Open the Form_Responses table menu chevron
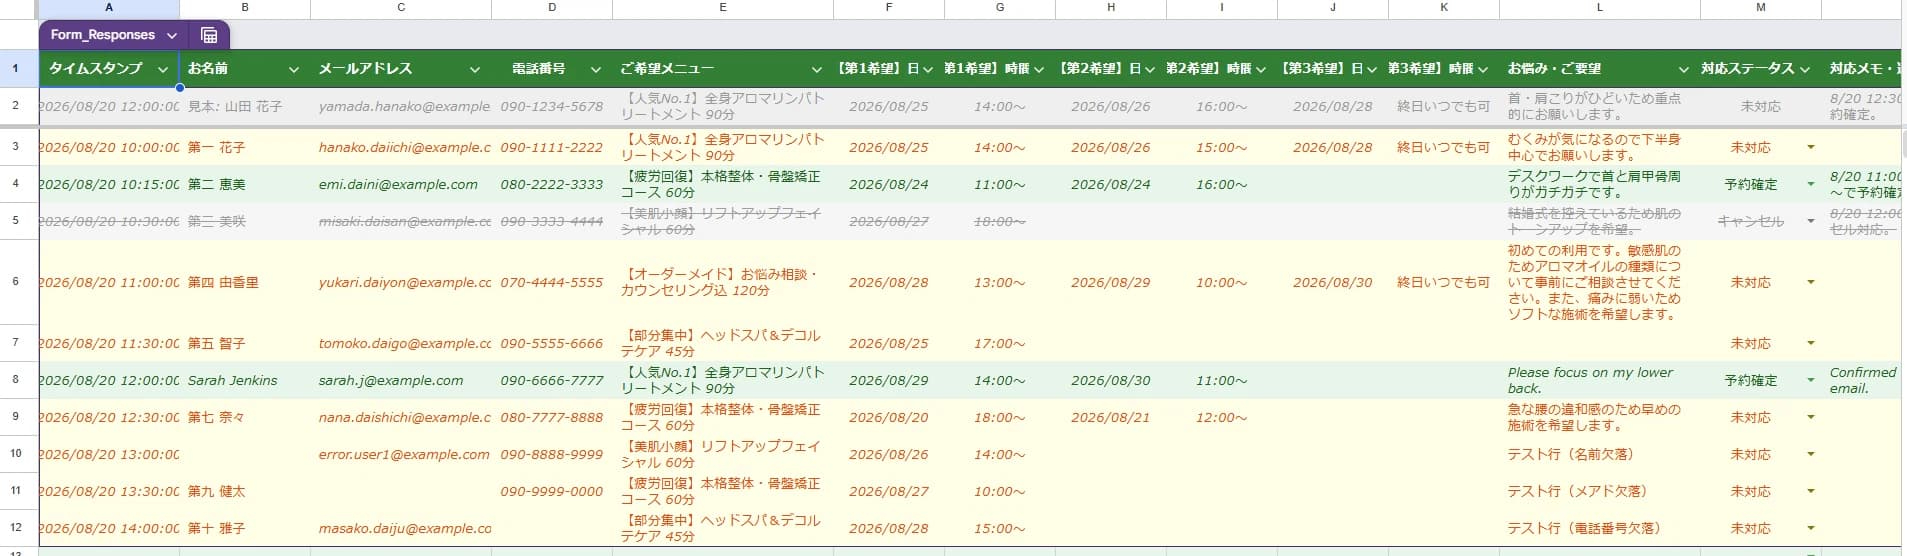Screen dimensions: 1907x556 coord(172,35)
